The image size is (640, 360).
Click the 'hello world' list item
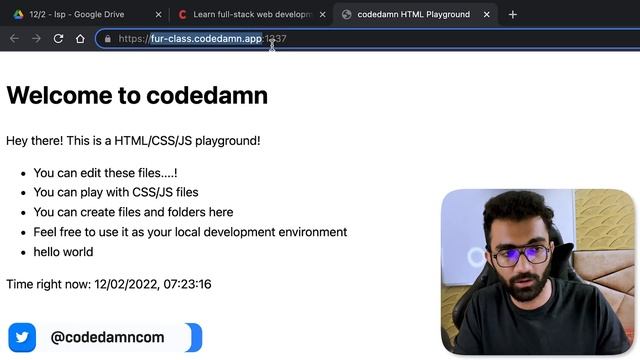(63, 252)
